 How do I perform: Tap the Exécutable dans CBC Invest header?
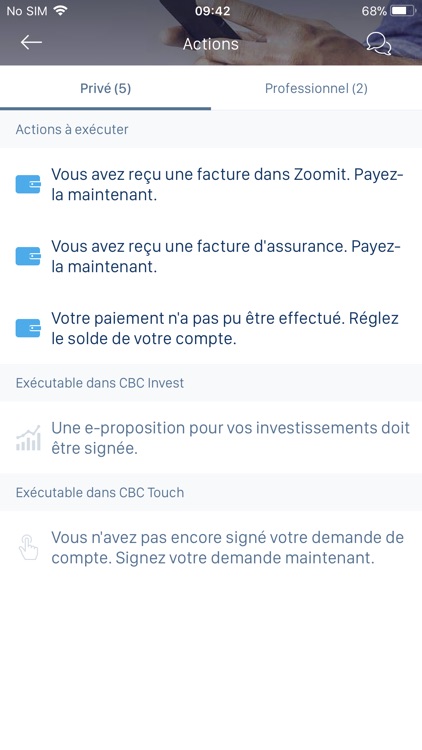(100, 383)
